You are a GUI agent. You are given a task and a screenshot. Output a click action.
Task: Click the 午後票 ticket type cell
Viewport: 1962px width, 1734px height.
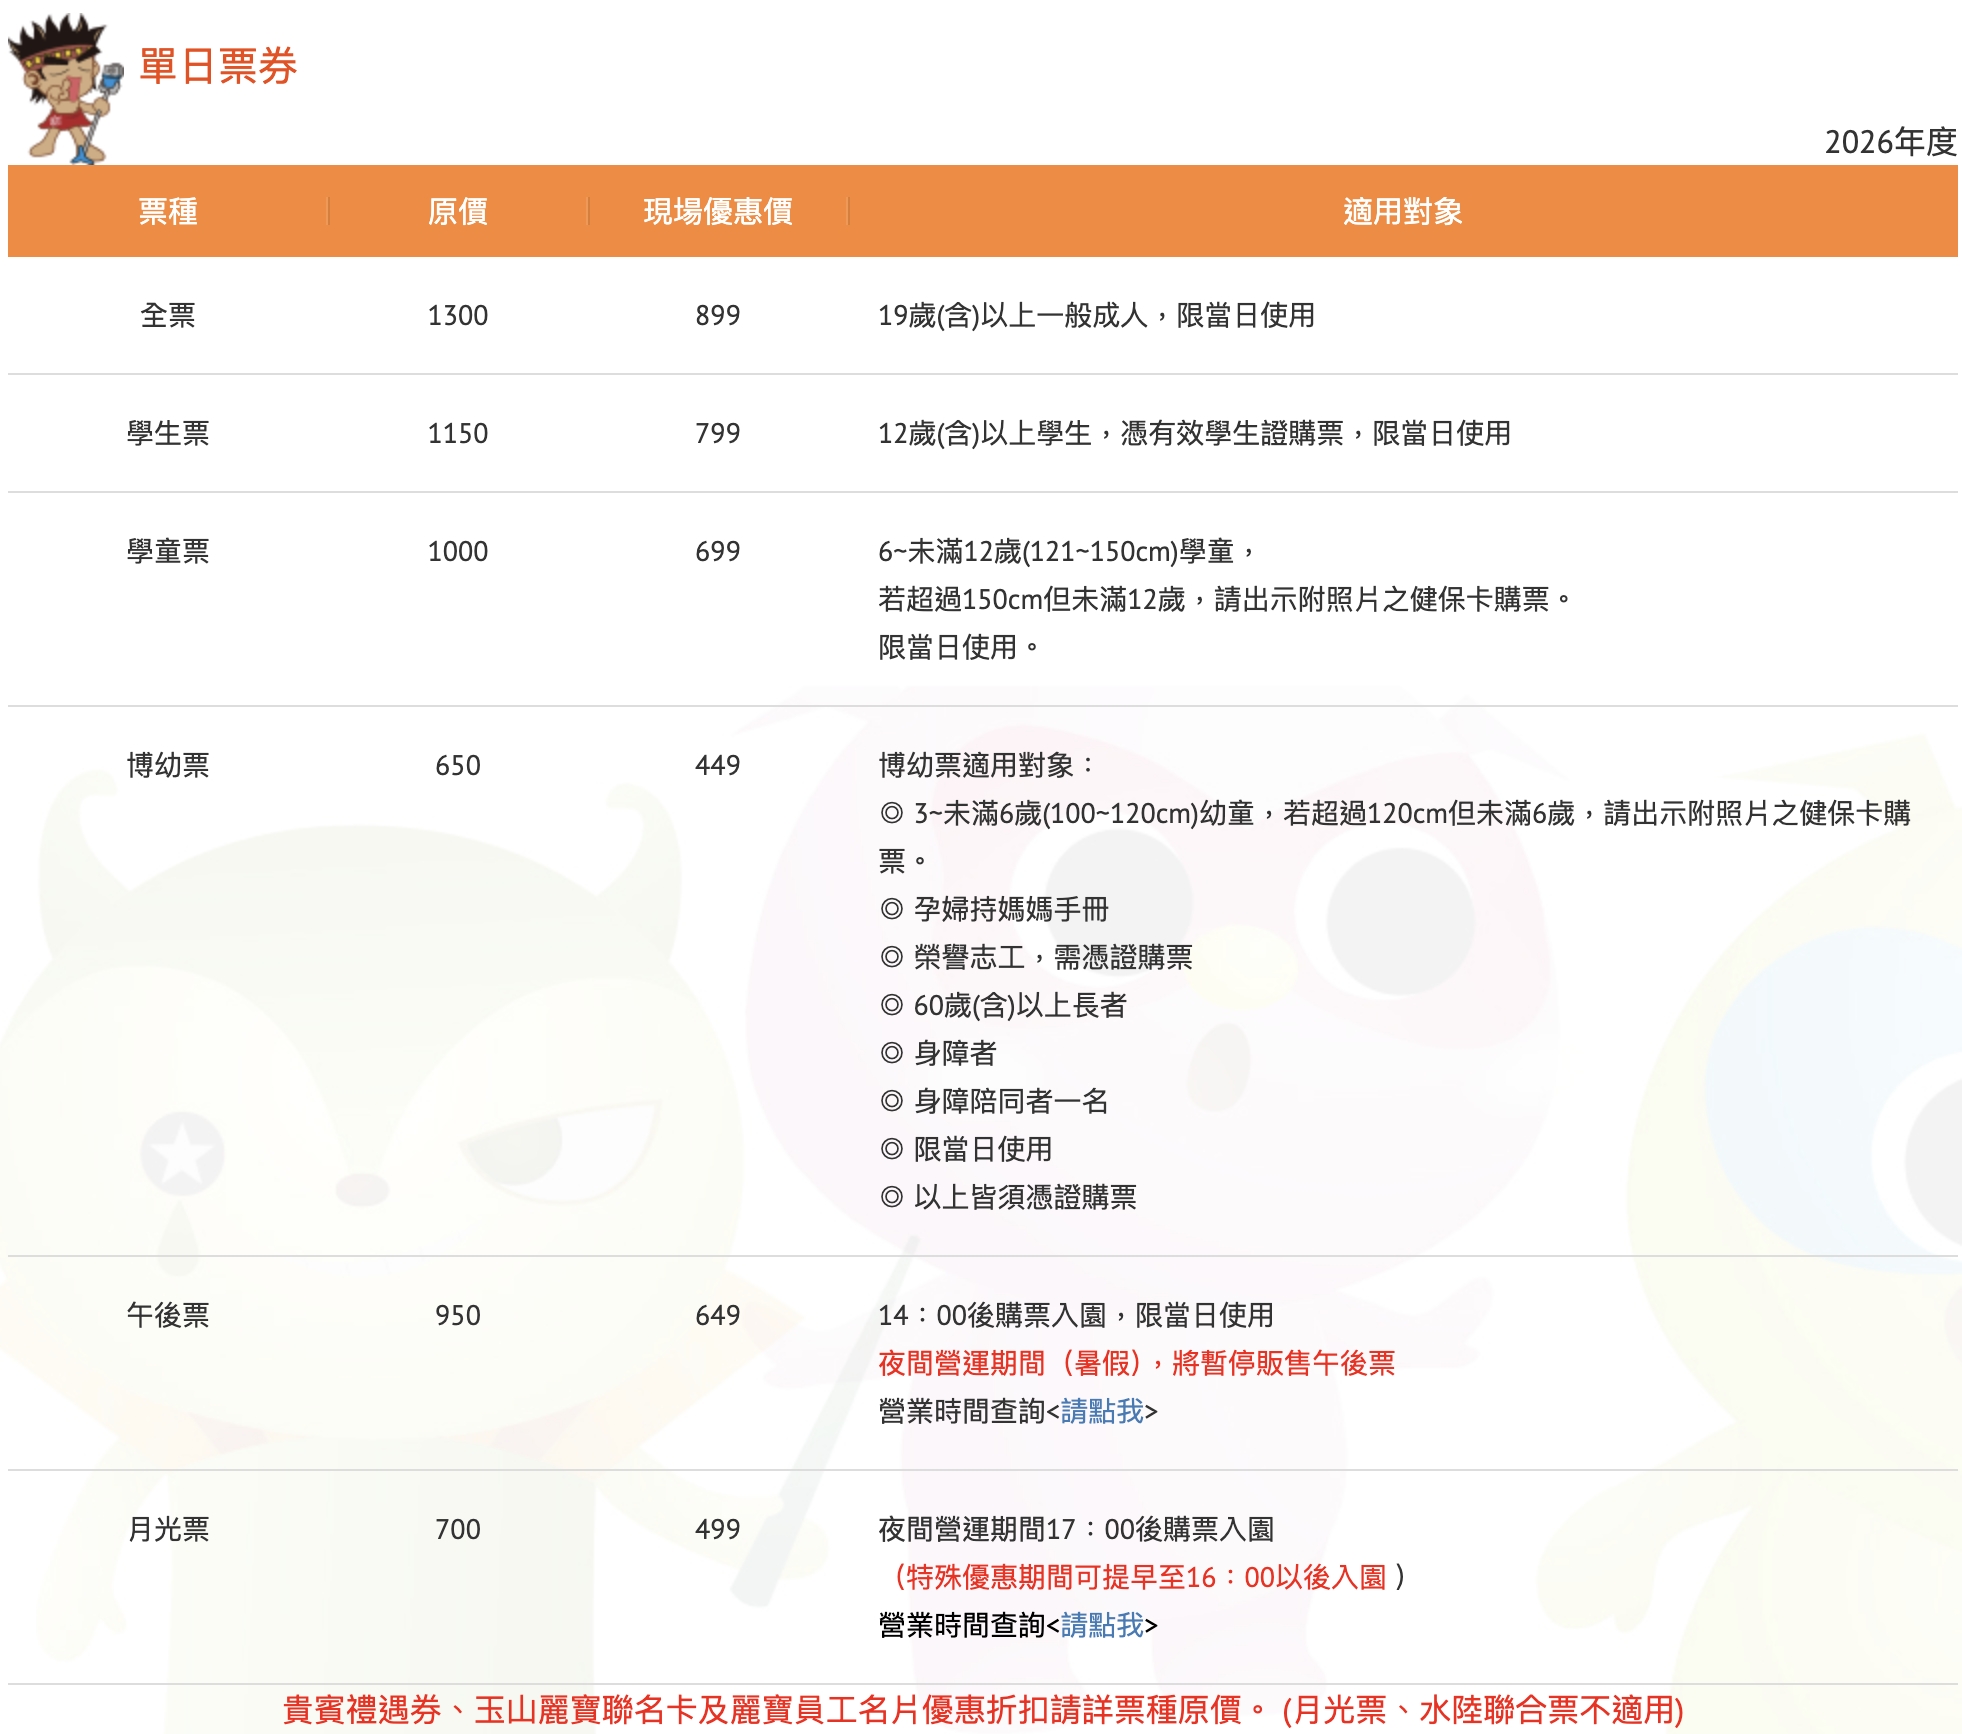[168, 1315]
